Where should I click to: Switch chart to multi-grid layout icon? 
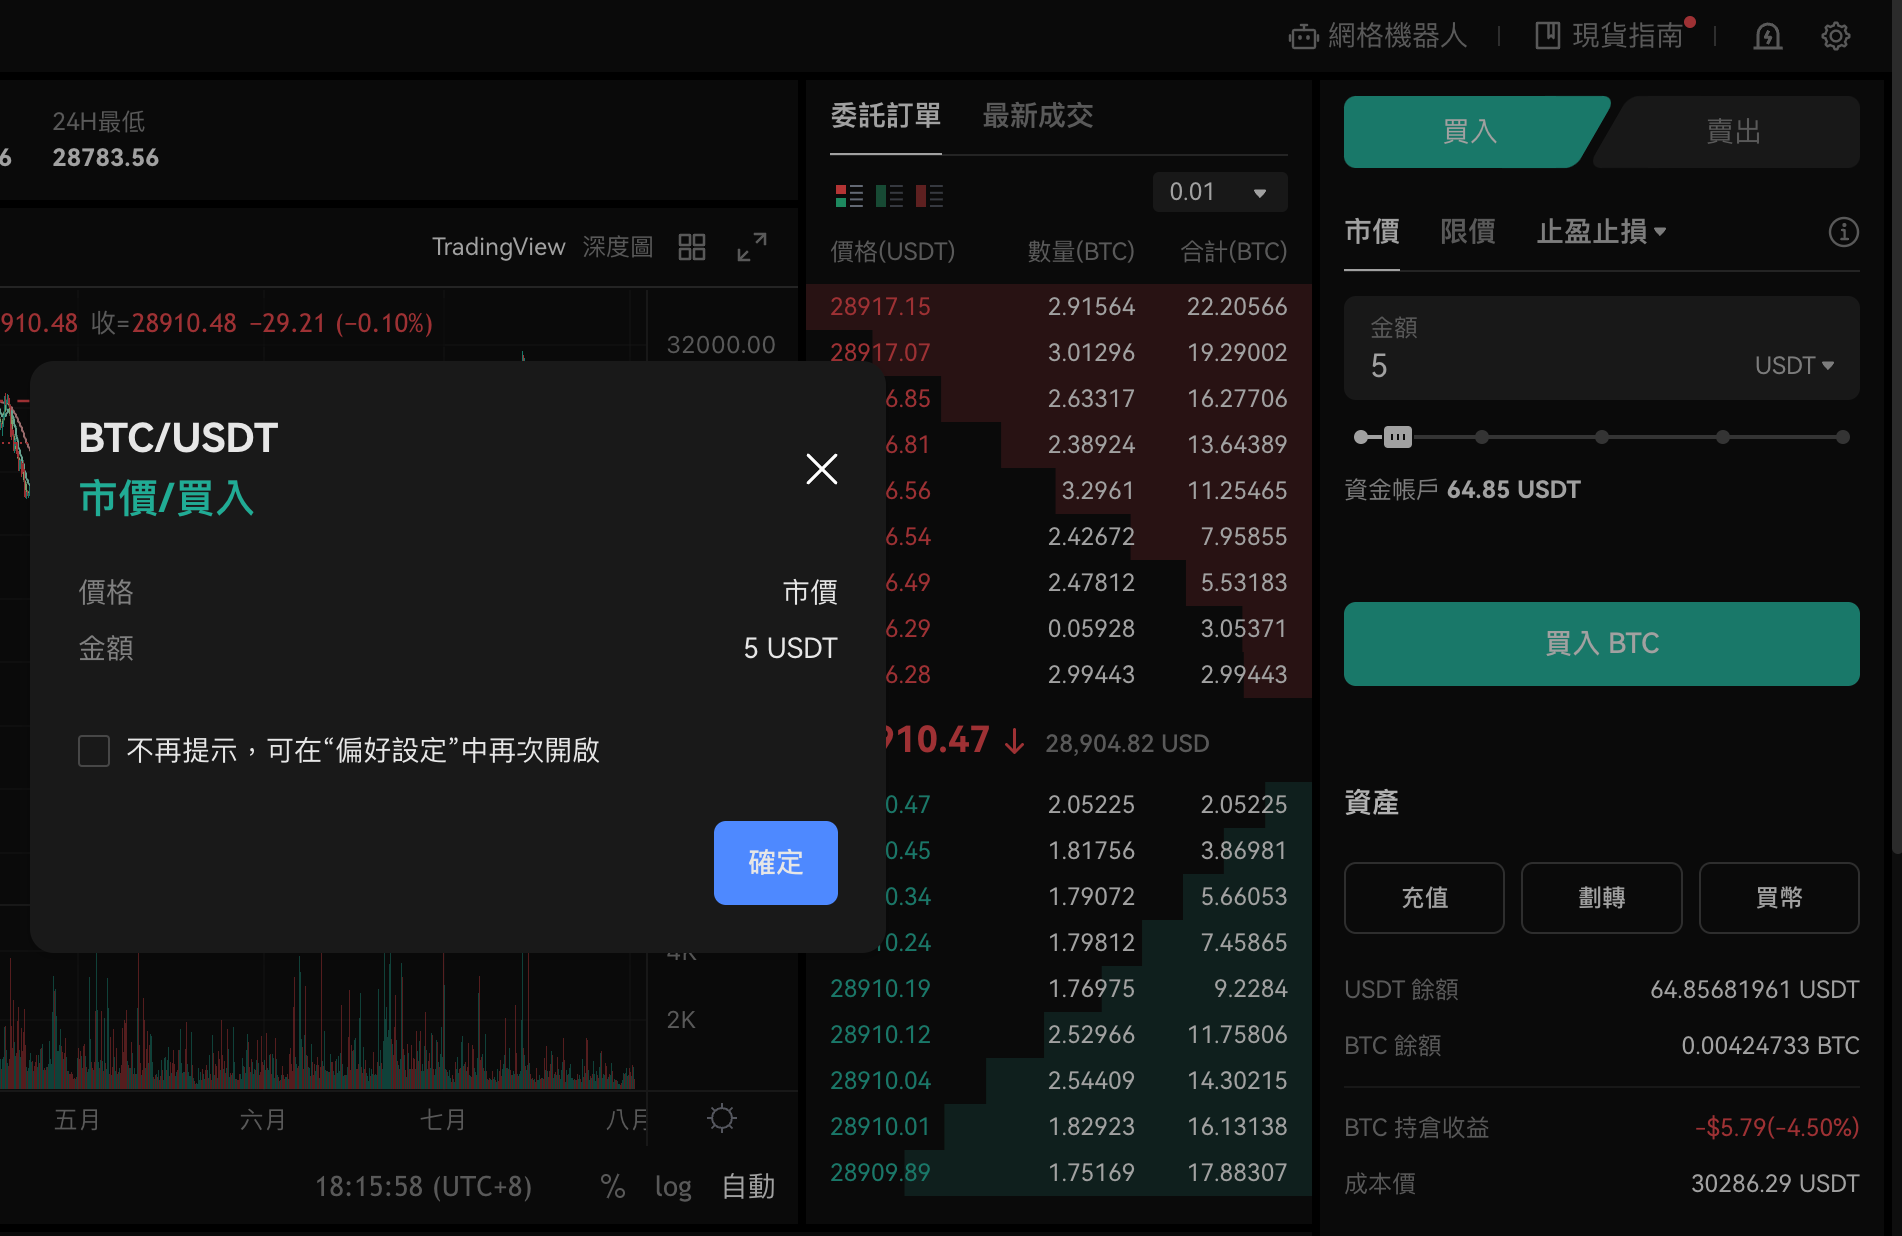691,247
